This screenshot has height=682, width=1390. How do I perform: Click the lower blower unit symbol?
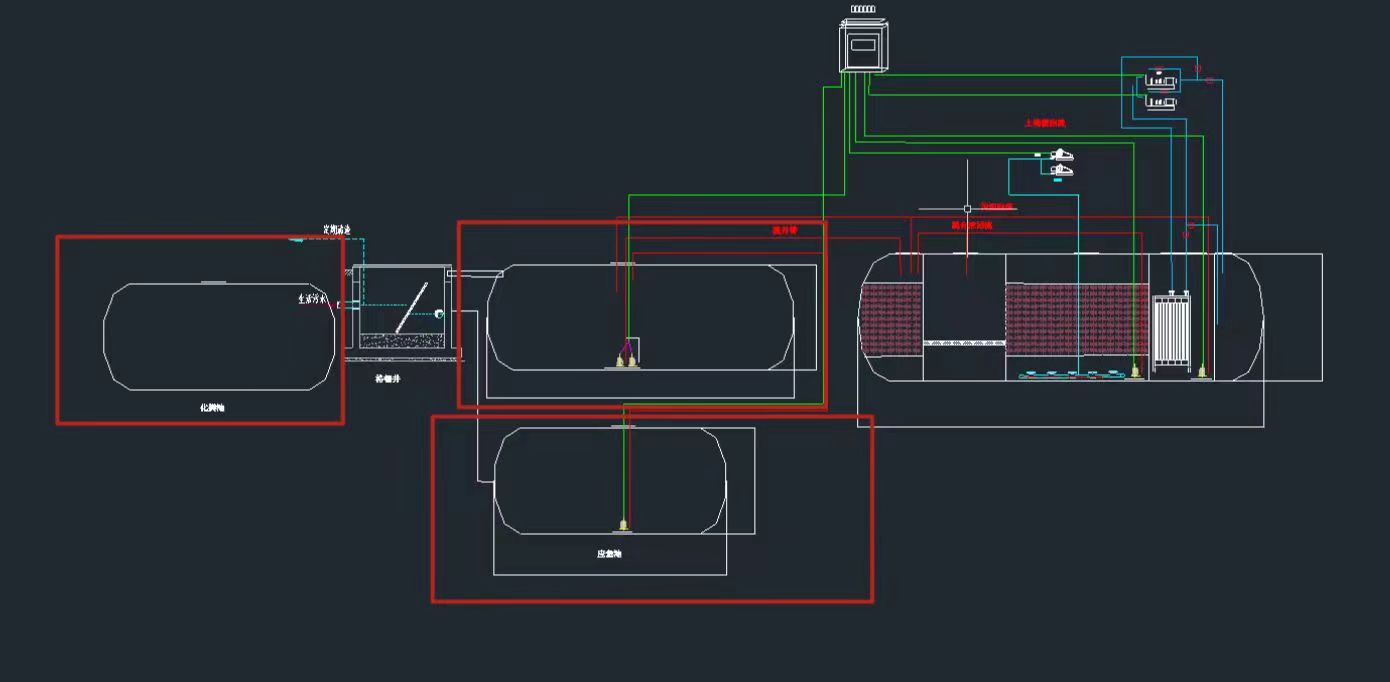(x=1160, y=101)
